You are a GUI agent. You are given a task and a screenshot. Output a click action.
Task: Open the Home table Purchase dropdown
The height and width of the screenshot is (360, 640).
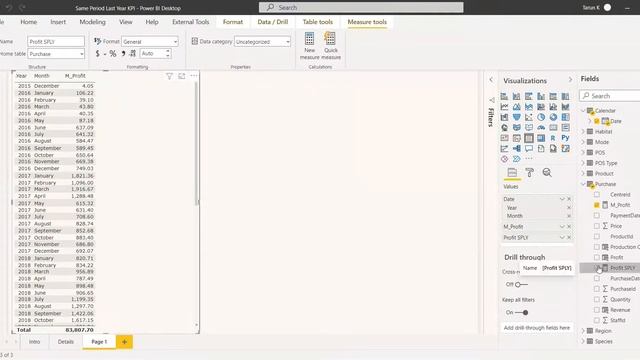56,54
